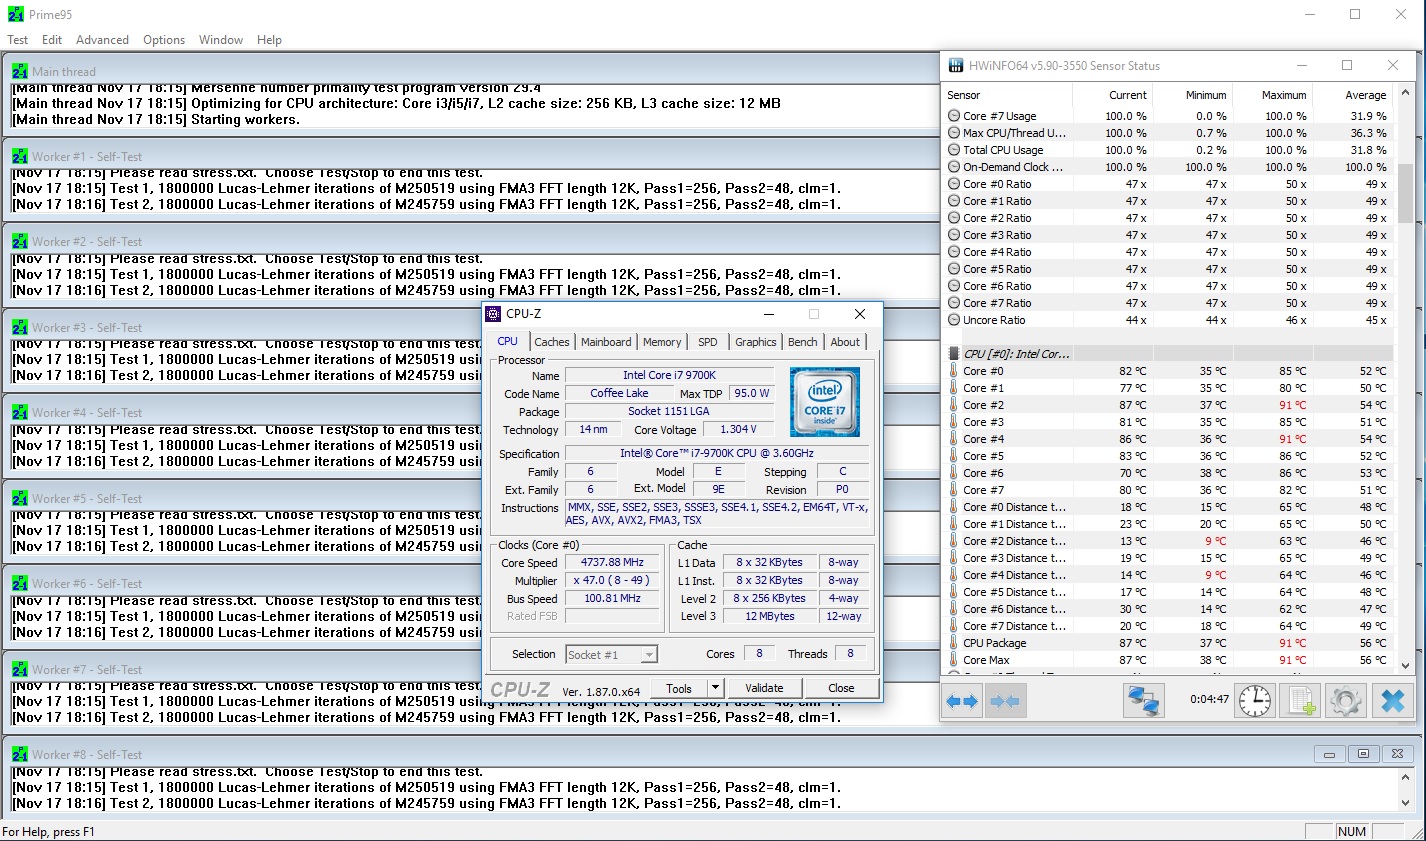
Task: Click the Worker #6 Self-Test window icon
Action: pos(20,583)
